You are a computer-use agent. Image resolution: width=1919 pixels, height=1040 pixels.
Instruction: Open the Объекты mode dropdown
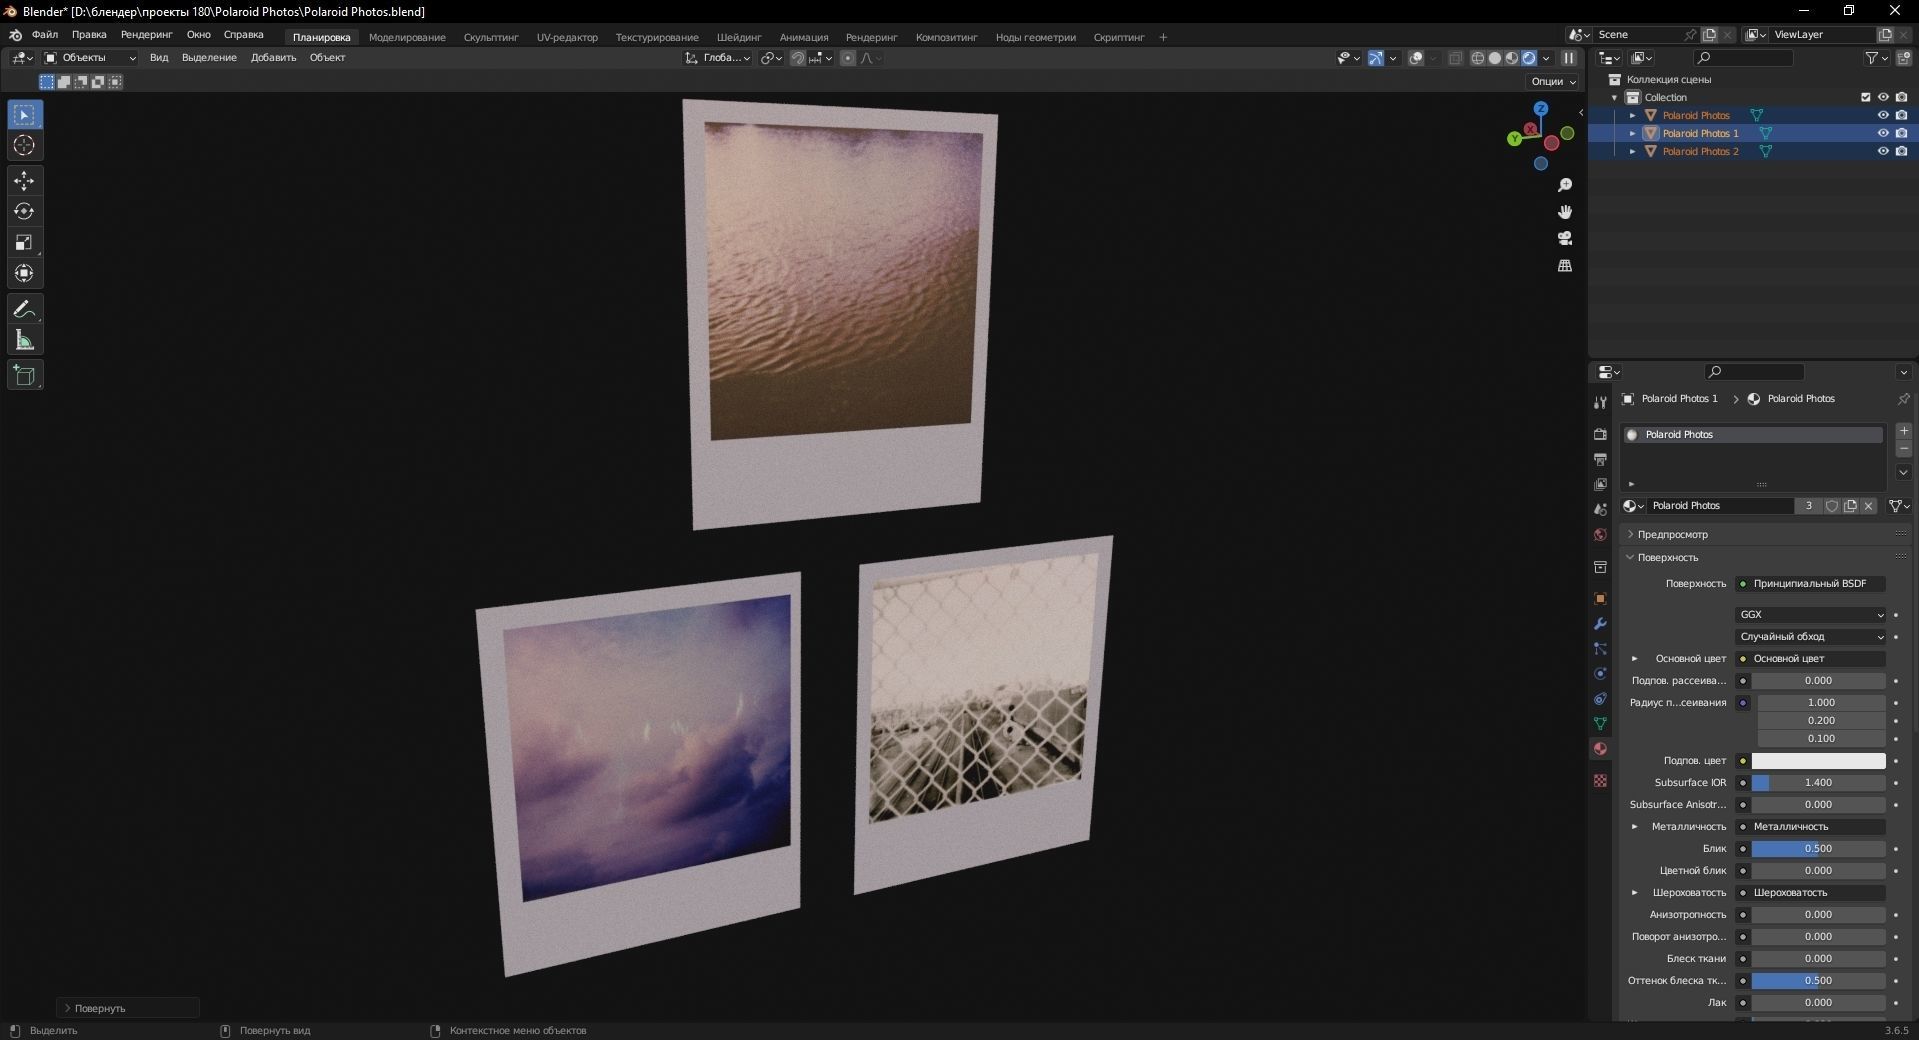click(90, 58)
